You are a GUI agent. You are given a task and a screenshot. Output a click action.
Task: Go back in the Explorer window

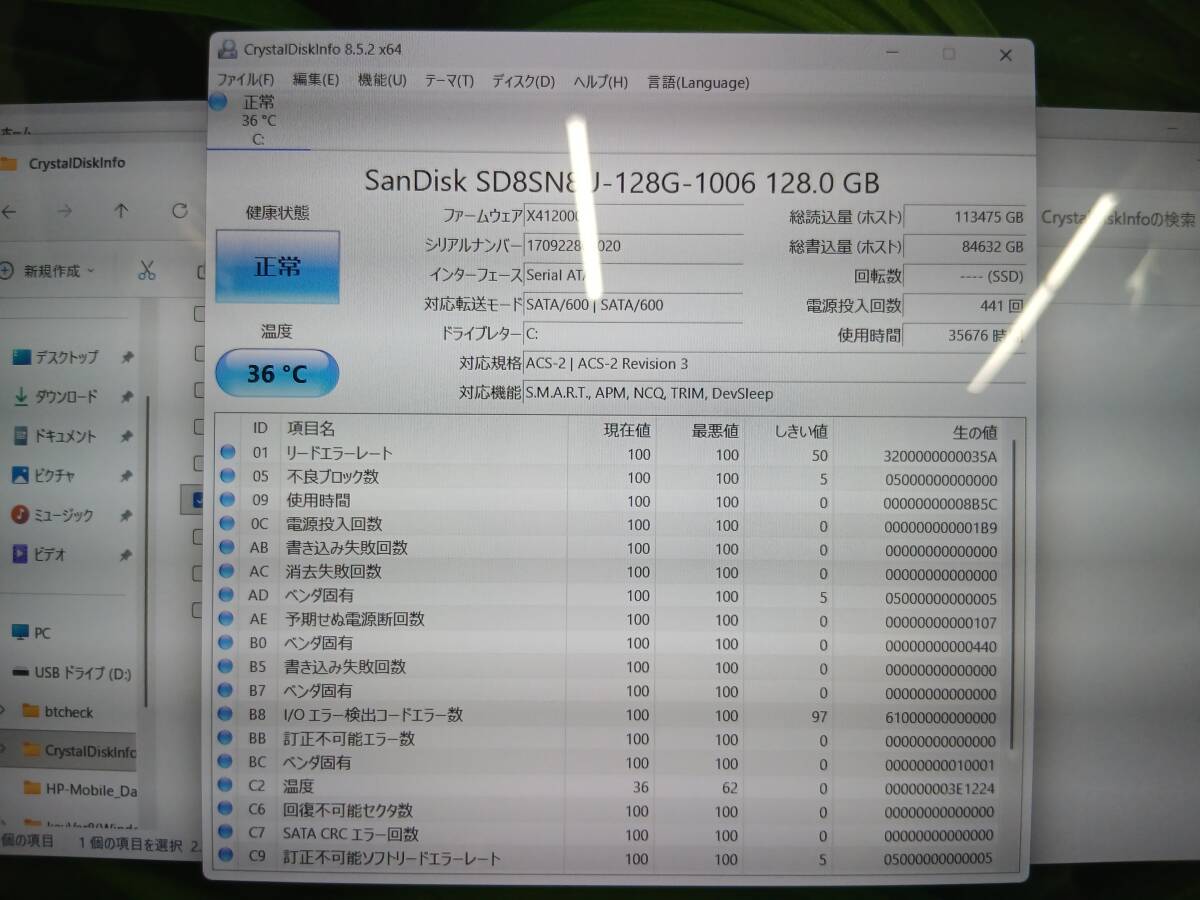[x=9, y=211]
